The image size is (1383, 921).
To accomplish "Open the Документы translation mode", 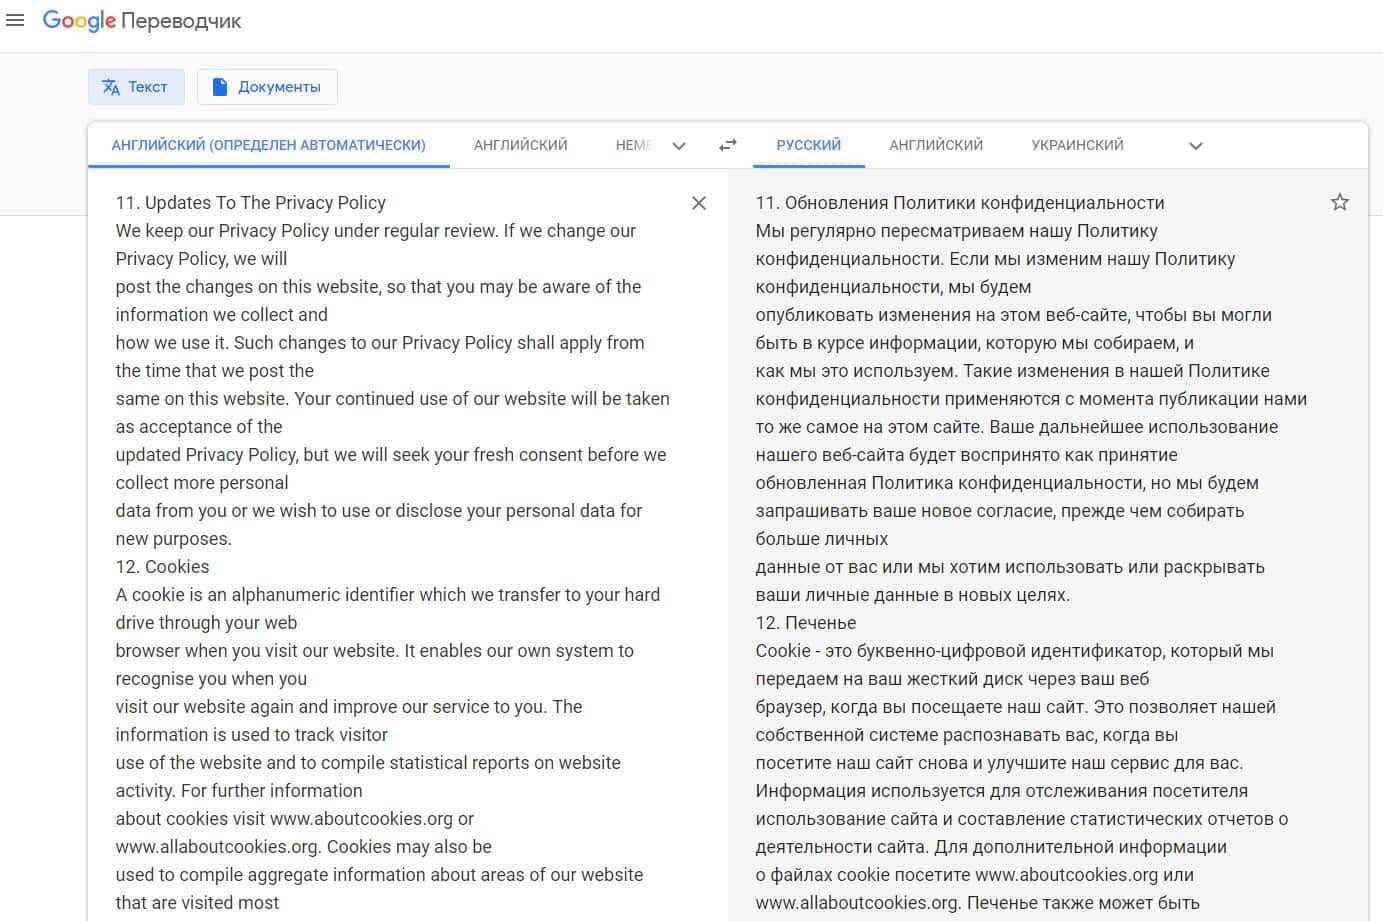I will tap(267, 87).
